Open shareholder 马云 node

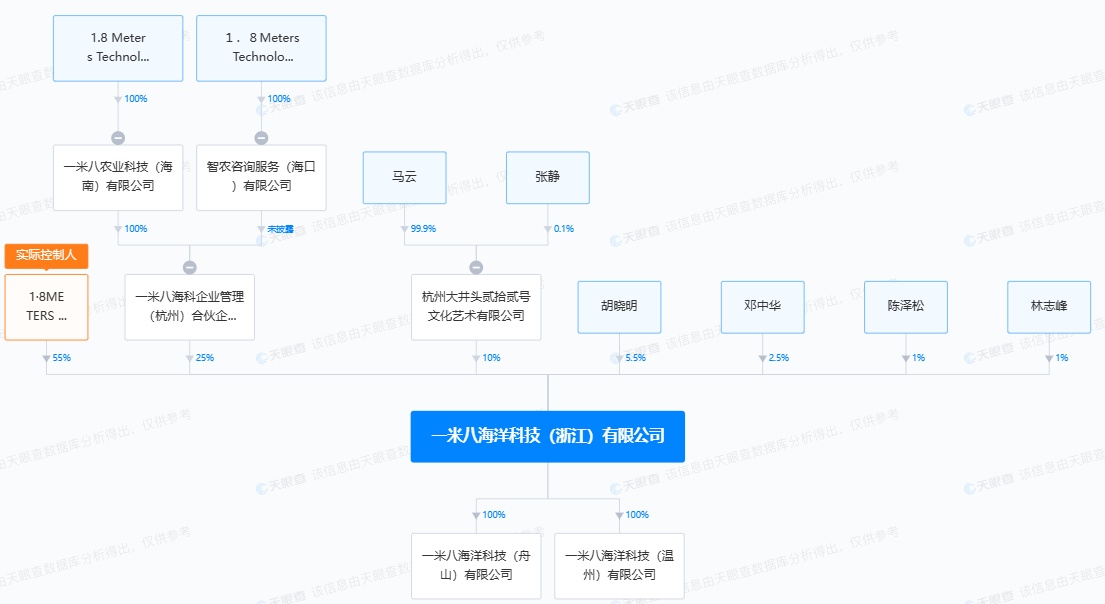(405, 178)
